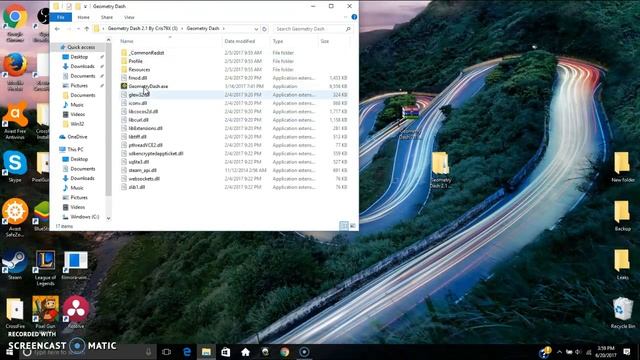Select sdkencryptedappticket.dll file

[156, 153]
